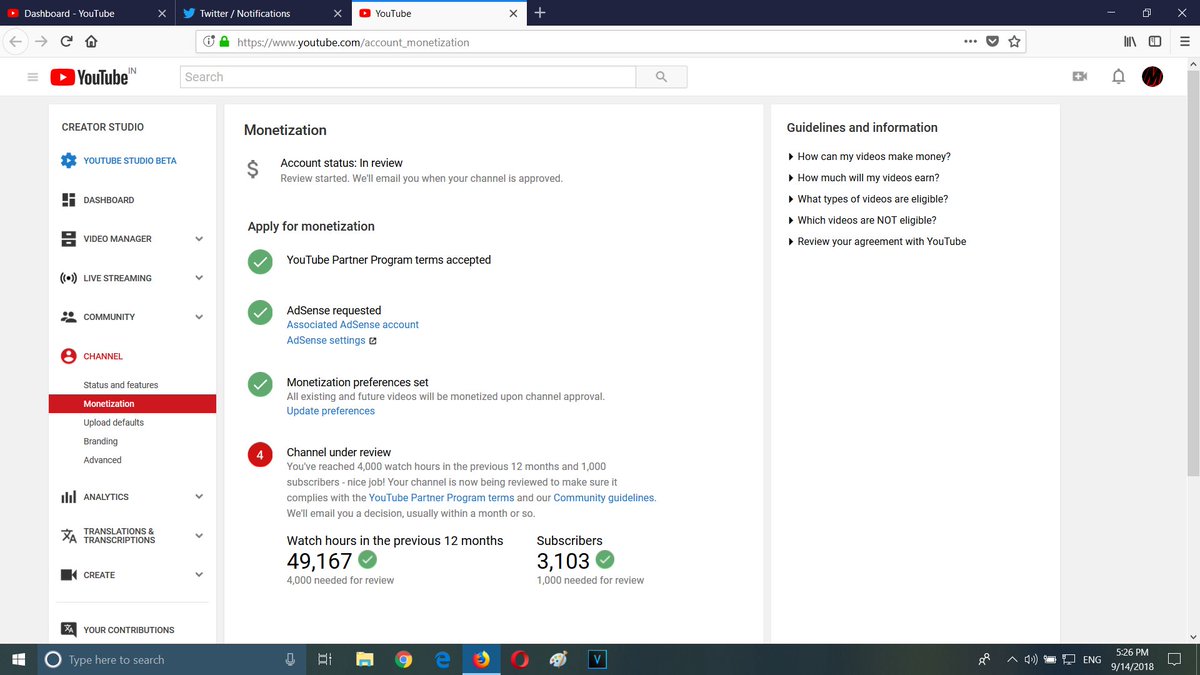
Task: Expand 'How can my videos make money?'
Action: tap(869, 157)
